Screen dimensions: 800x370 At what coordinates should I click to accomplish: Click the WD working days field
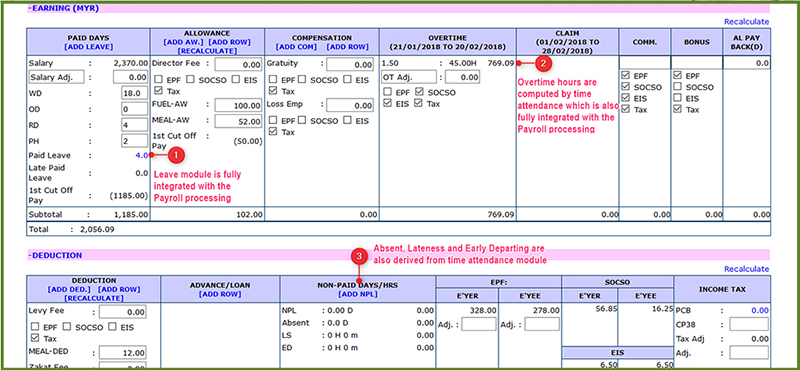point(135,93)
